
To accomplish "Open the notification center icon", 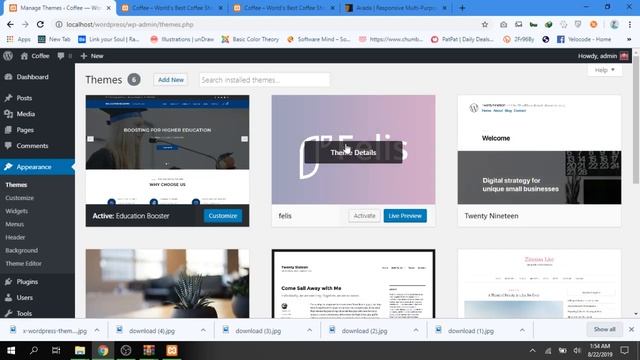I will 624,350.
